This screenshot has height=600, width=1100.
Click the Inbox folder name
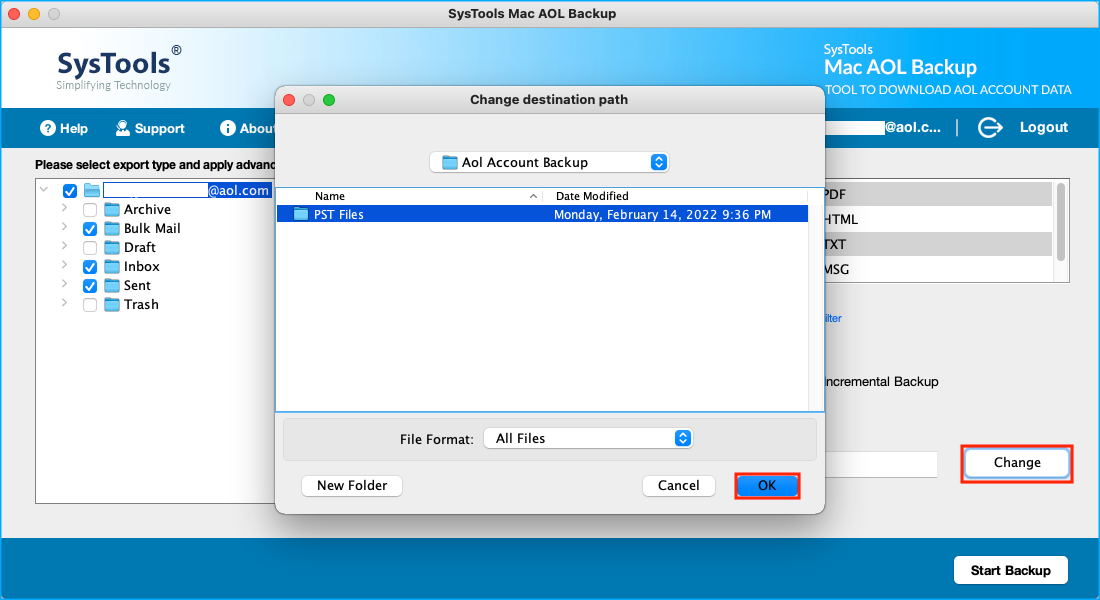(142, 266)
